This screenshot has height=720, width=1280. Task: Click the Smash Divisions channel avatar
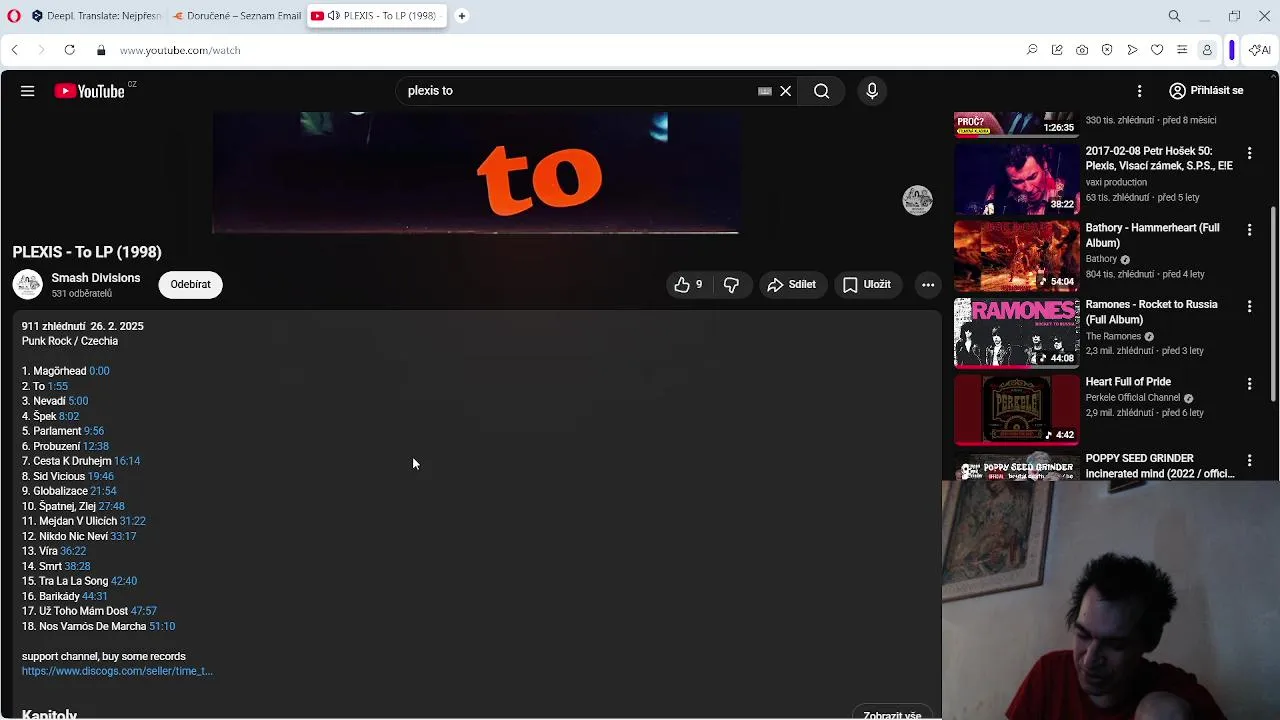pyautogui.click(x=28, y=285)
